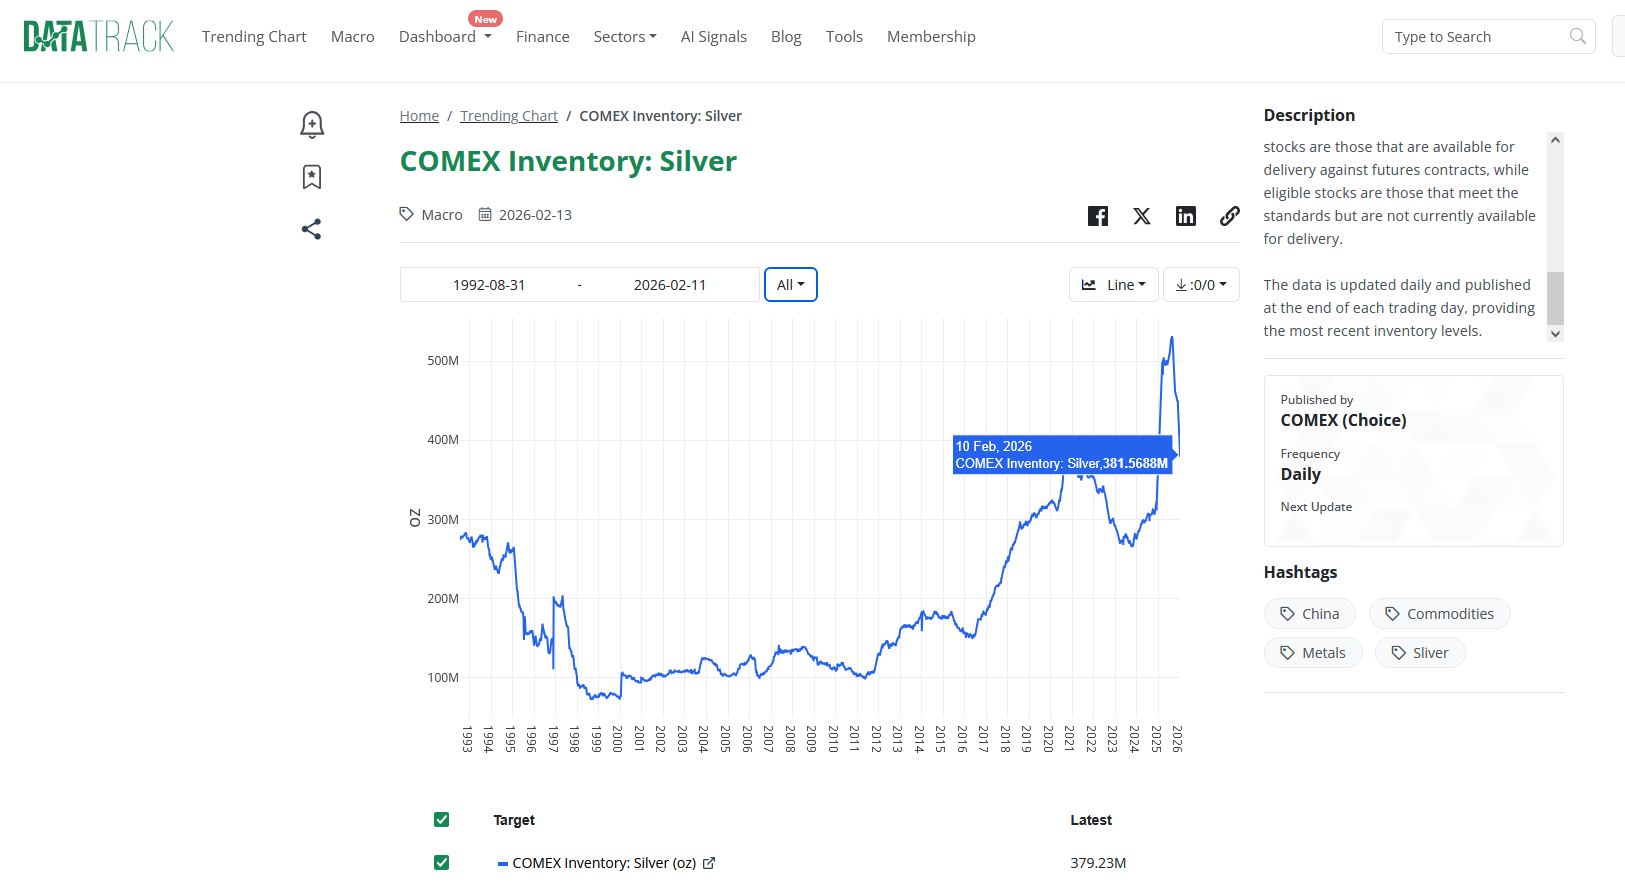Bookmark this chart with the star icon
This screenshot has height=889, width=1625.
pos(312,177)
